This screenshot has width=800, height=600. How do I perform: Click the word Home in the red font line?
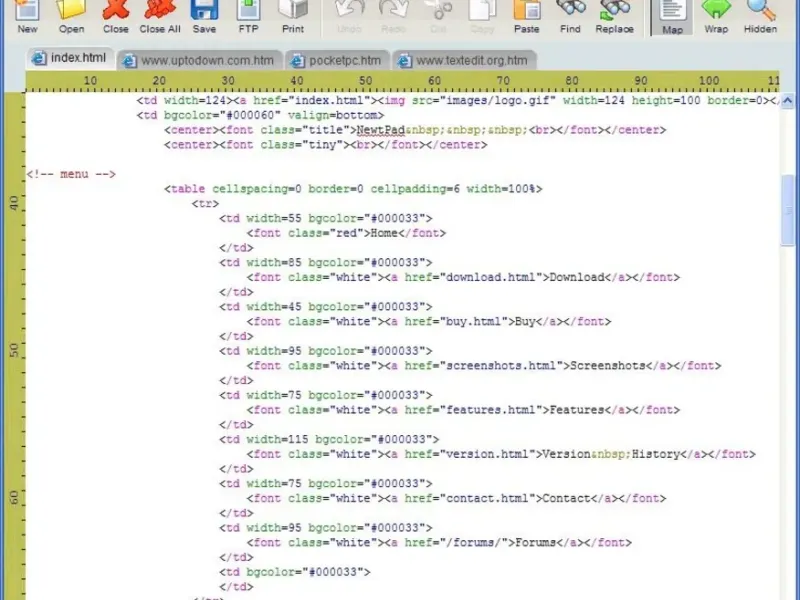tap(384, 233)
